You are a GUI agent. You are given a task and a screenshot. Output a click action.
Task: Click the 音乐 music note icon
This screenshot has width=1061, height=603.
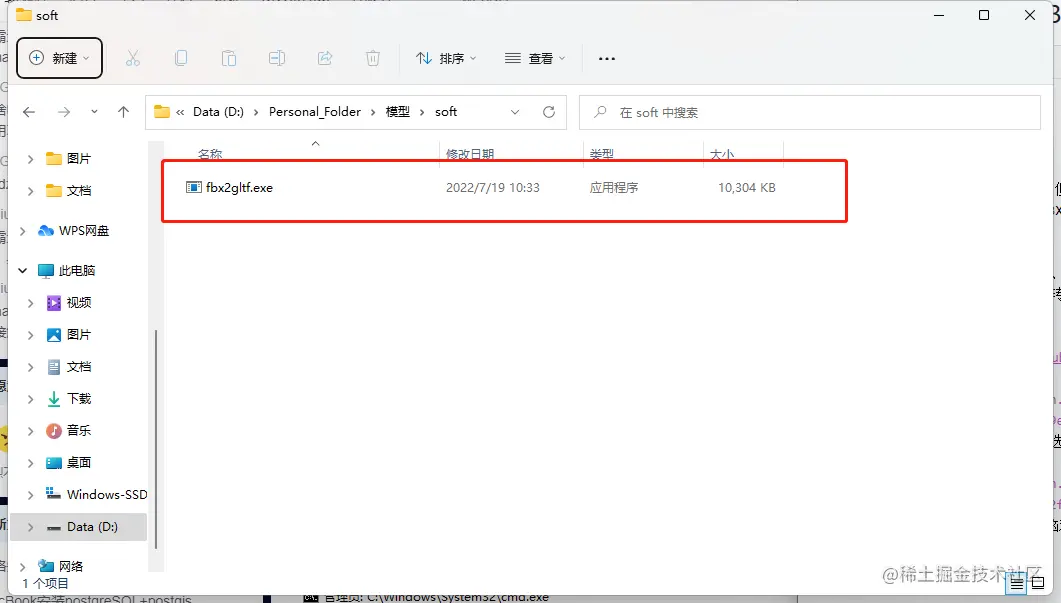click(53, 431)
